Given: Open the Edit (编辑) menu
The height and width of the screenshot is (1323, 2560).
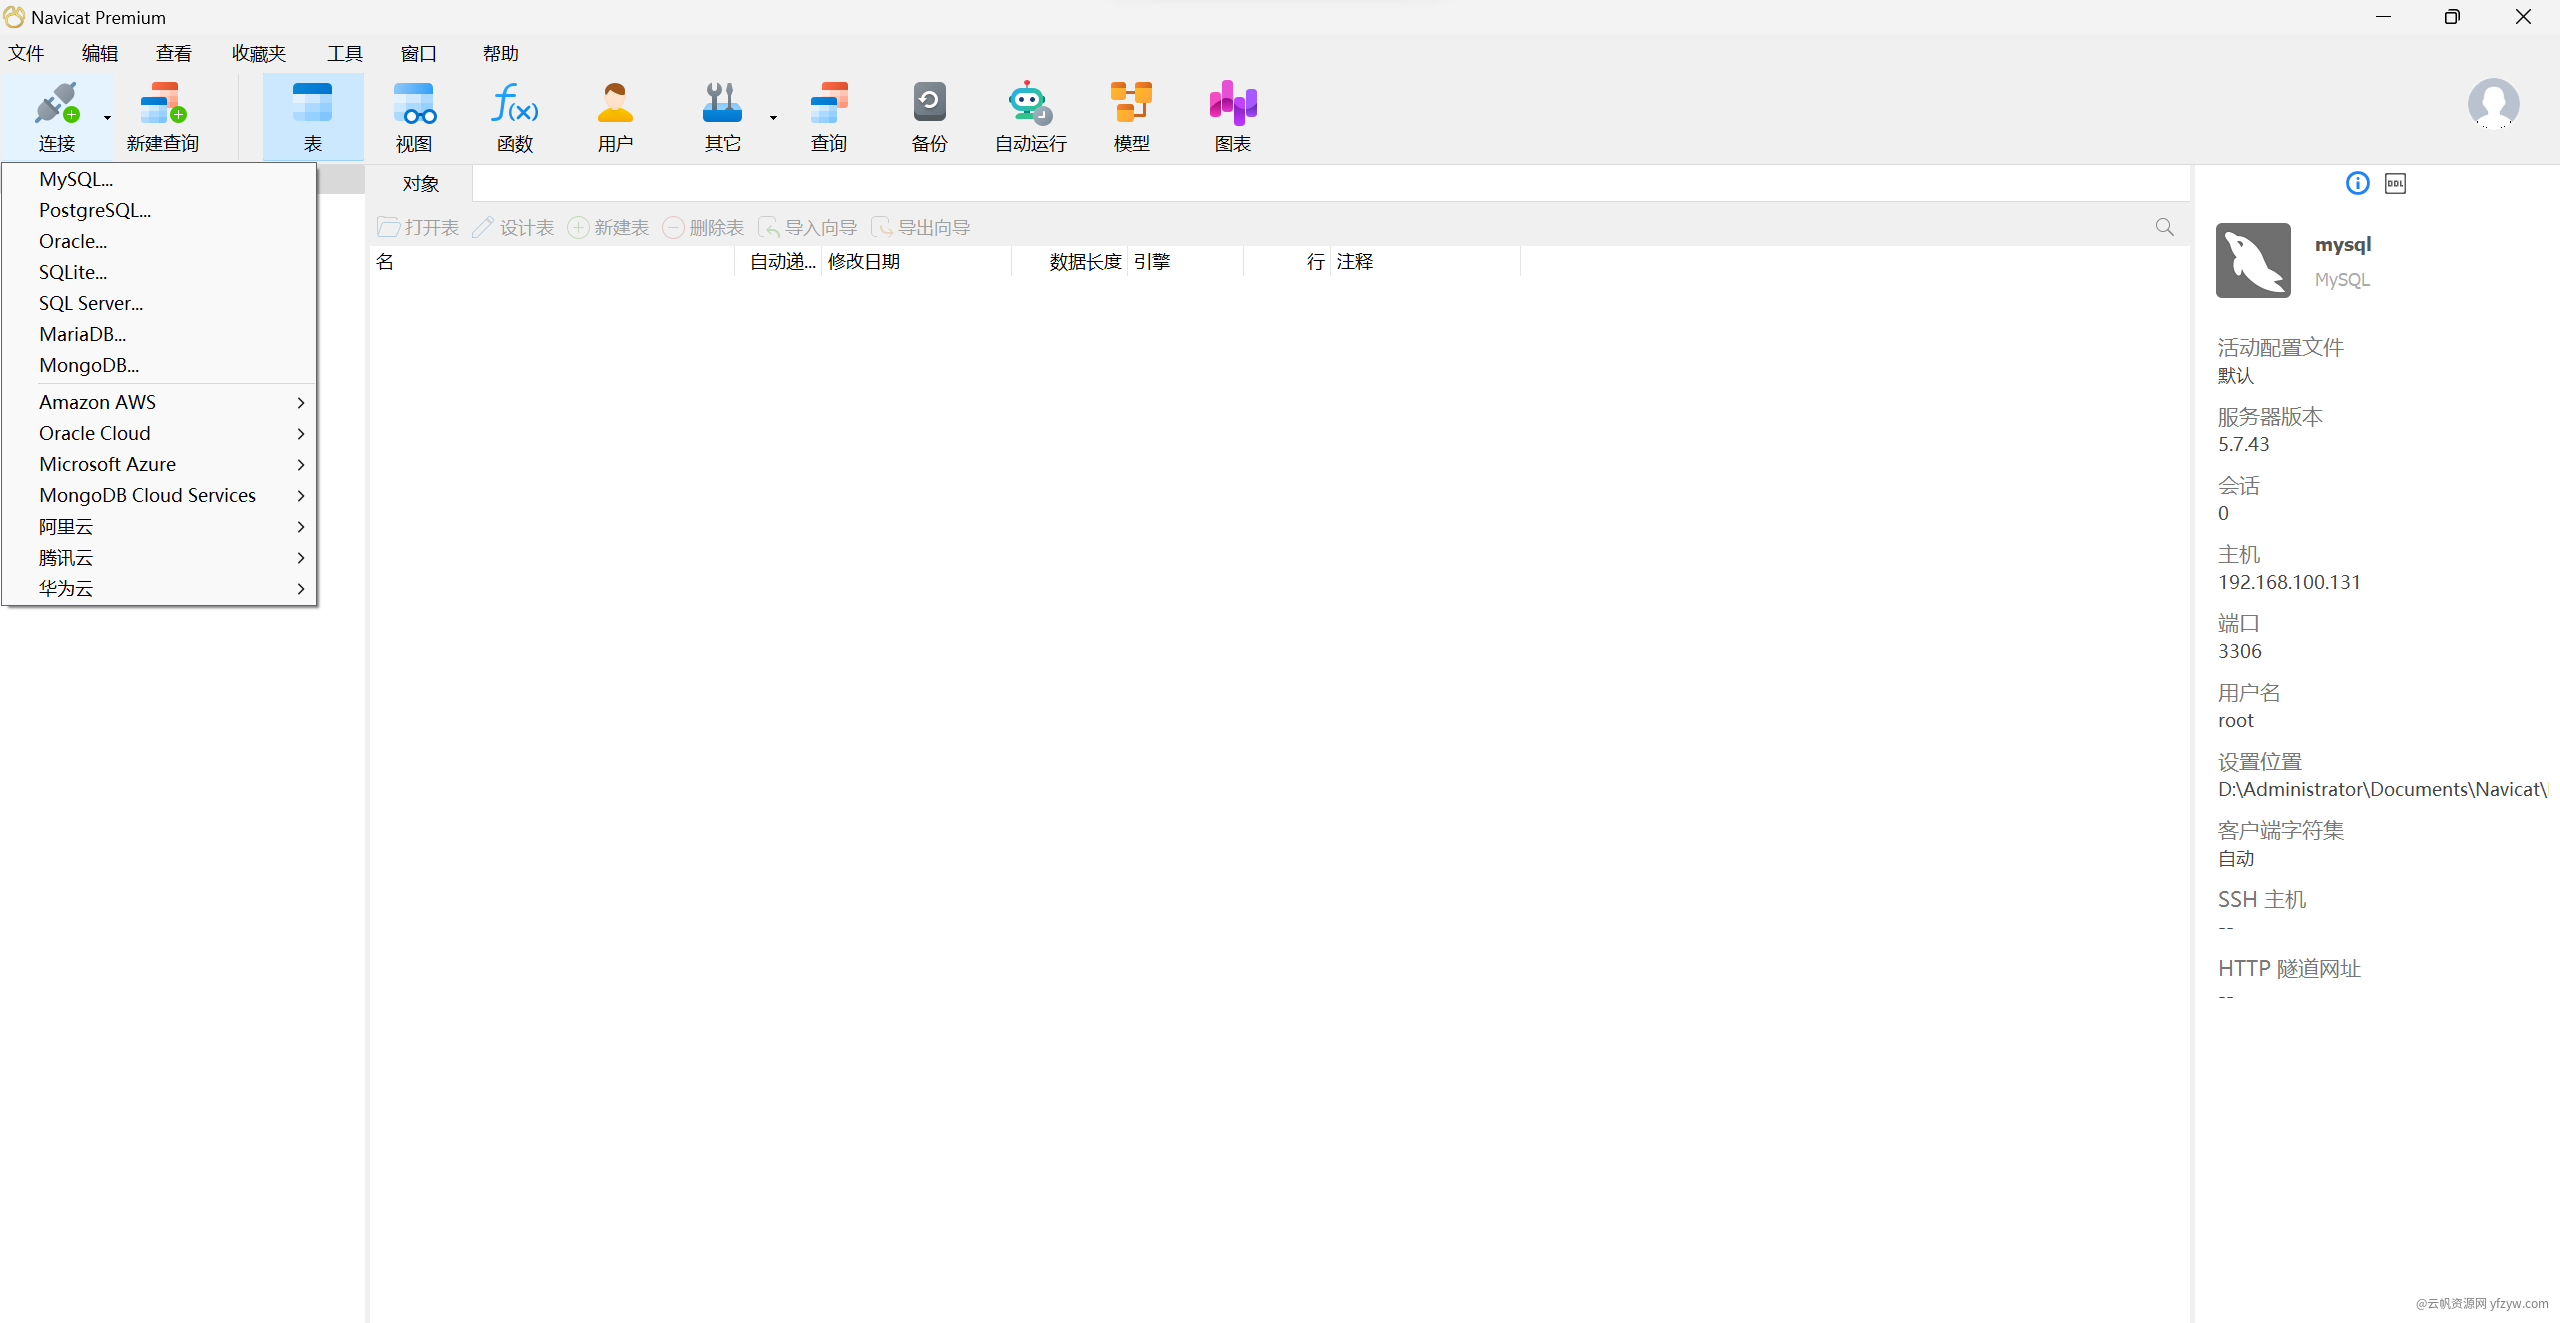Looking at the screenshot, I should tap(100, 53).
